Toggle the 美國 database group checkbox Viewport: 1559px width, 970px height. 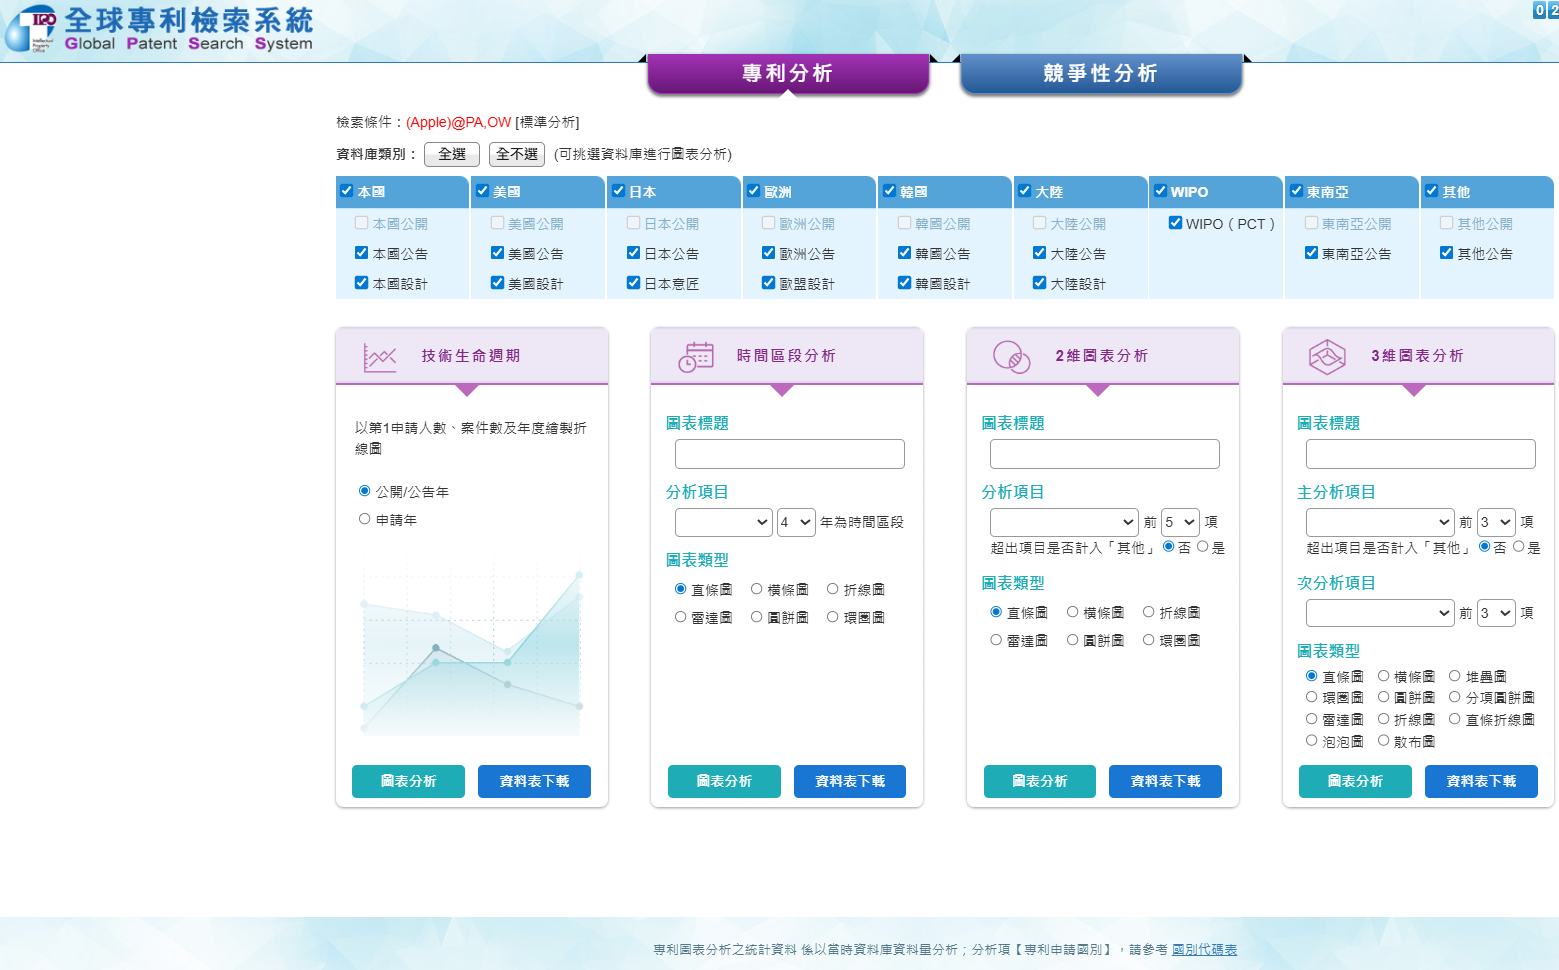pyautogui.click(x=483, y=191)
